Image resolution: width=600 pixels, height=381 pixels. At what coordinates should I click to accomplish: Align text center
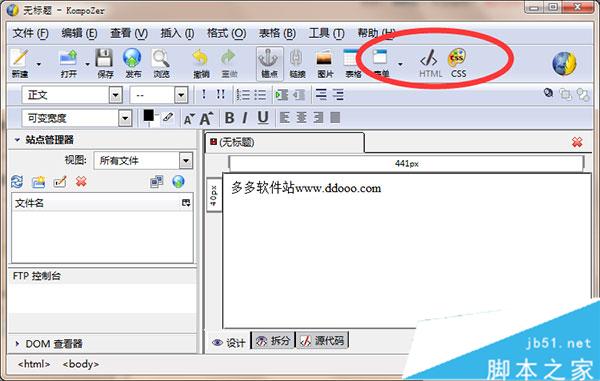(x=301, y=117)
